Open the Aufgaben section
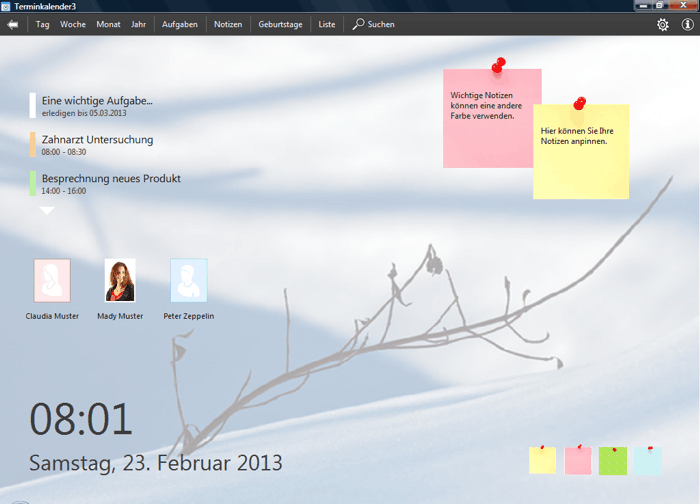This screenshot has width=700, height=504. pyautogui.click(x=180, y=24)
